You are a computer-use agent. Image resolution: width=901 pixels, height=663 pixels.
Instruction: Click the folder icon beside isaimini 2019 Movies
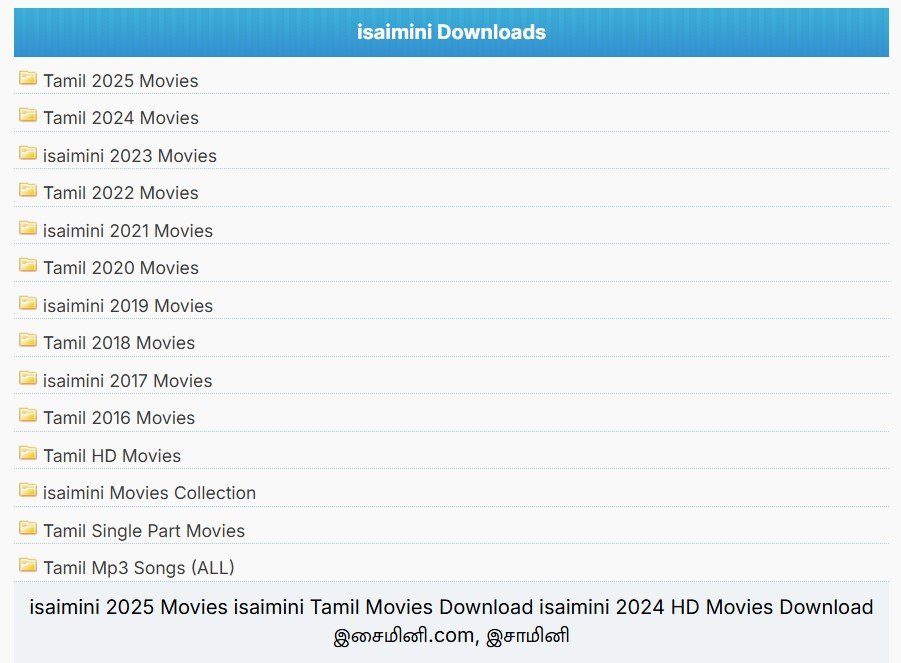pos(28,303)
